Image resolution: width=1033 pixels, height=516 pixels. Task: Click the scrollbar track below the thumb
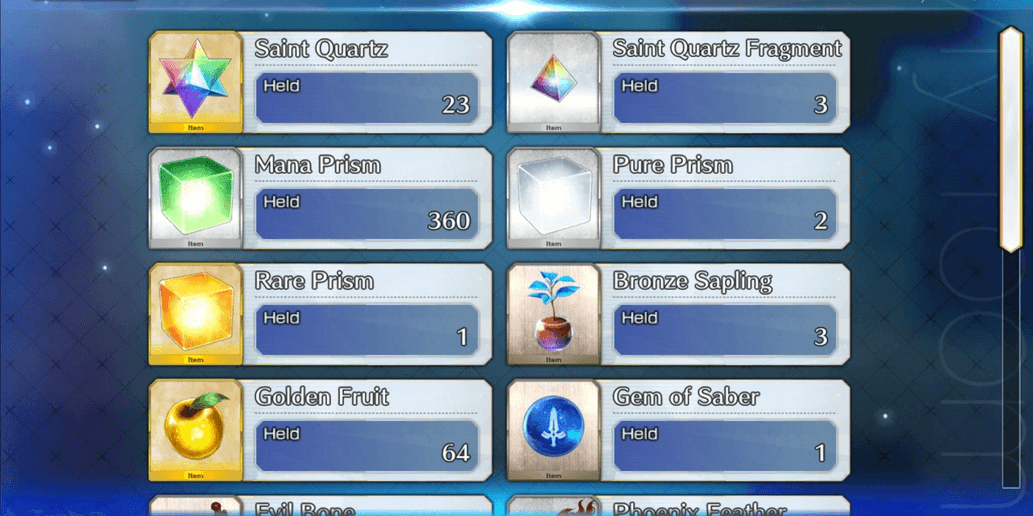[1011, 370]
